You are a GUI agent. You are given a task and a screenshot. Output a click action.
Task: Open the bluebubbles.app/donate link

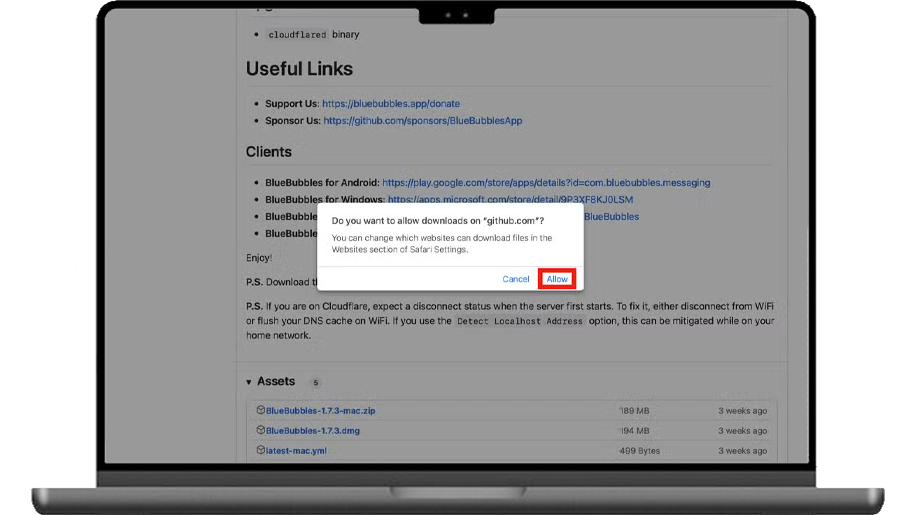coord(391,104)
